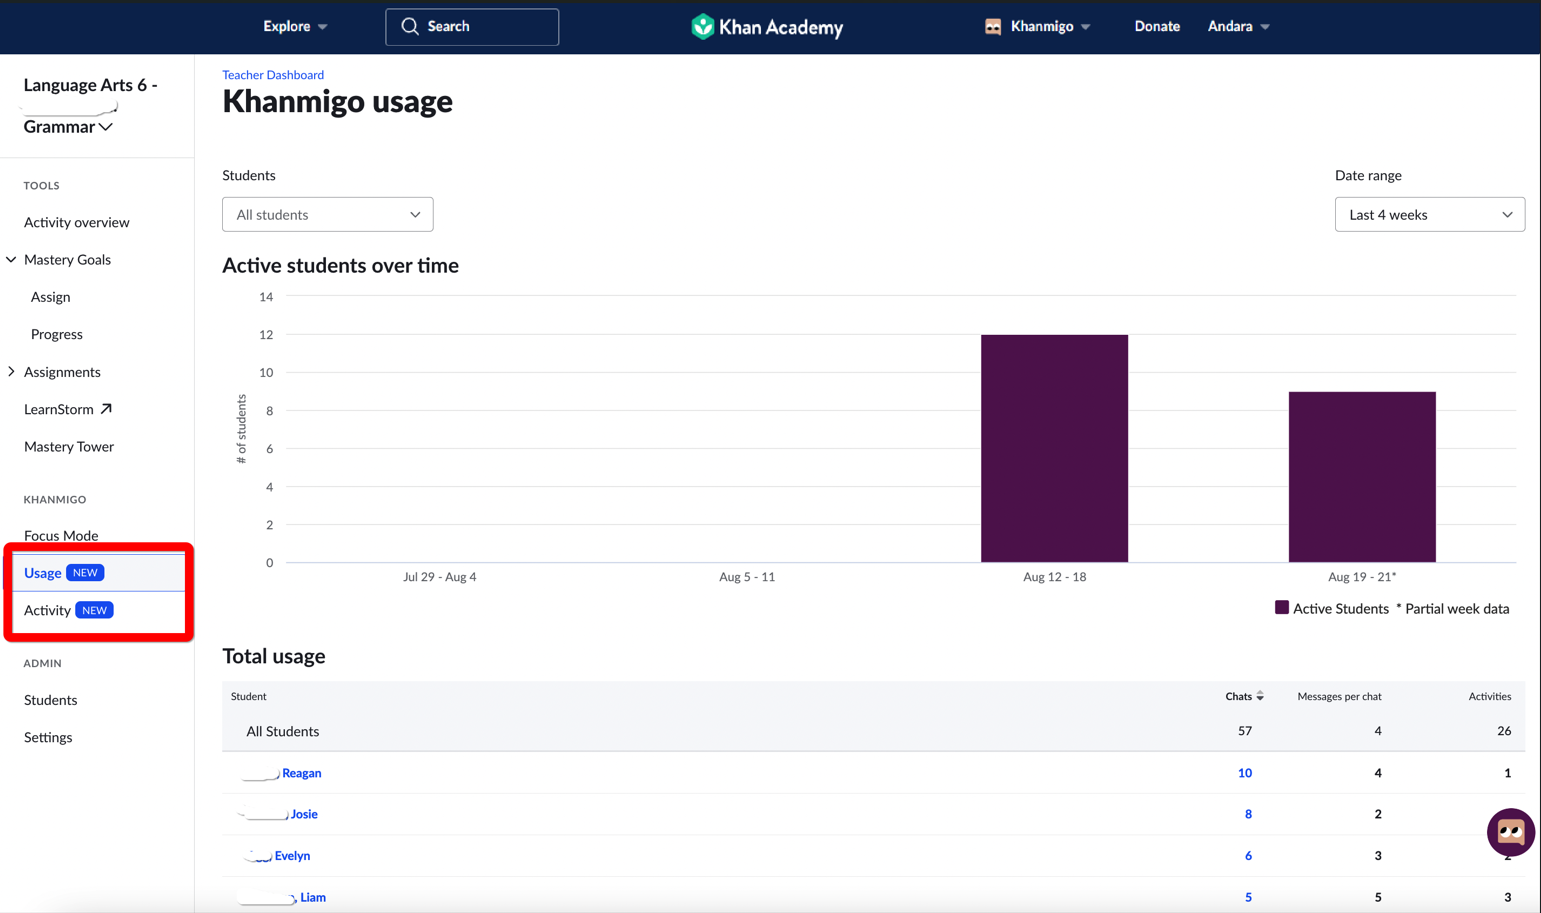Open the All students filter dropdown
Image resolution: width=1541 pixels, height=913 pixels.
pyautogui.click(x=327, y=214)
